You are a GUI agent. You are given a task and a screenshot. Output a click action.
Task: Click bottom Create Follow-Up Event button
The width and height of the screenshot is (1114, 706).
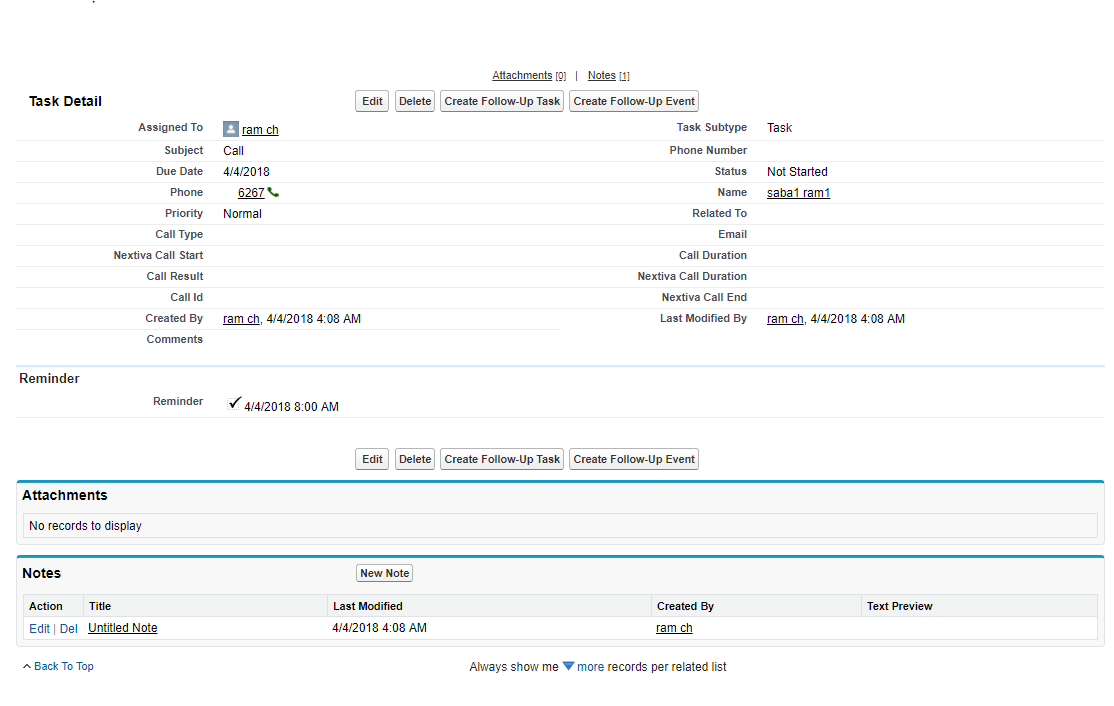pyautogui.click(x=634, y=459)
